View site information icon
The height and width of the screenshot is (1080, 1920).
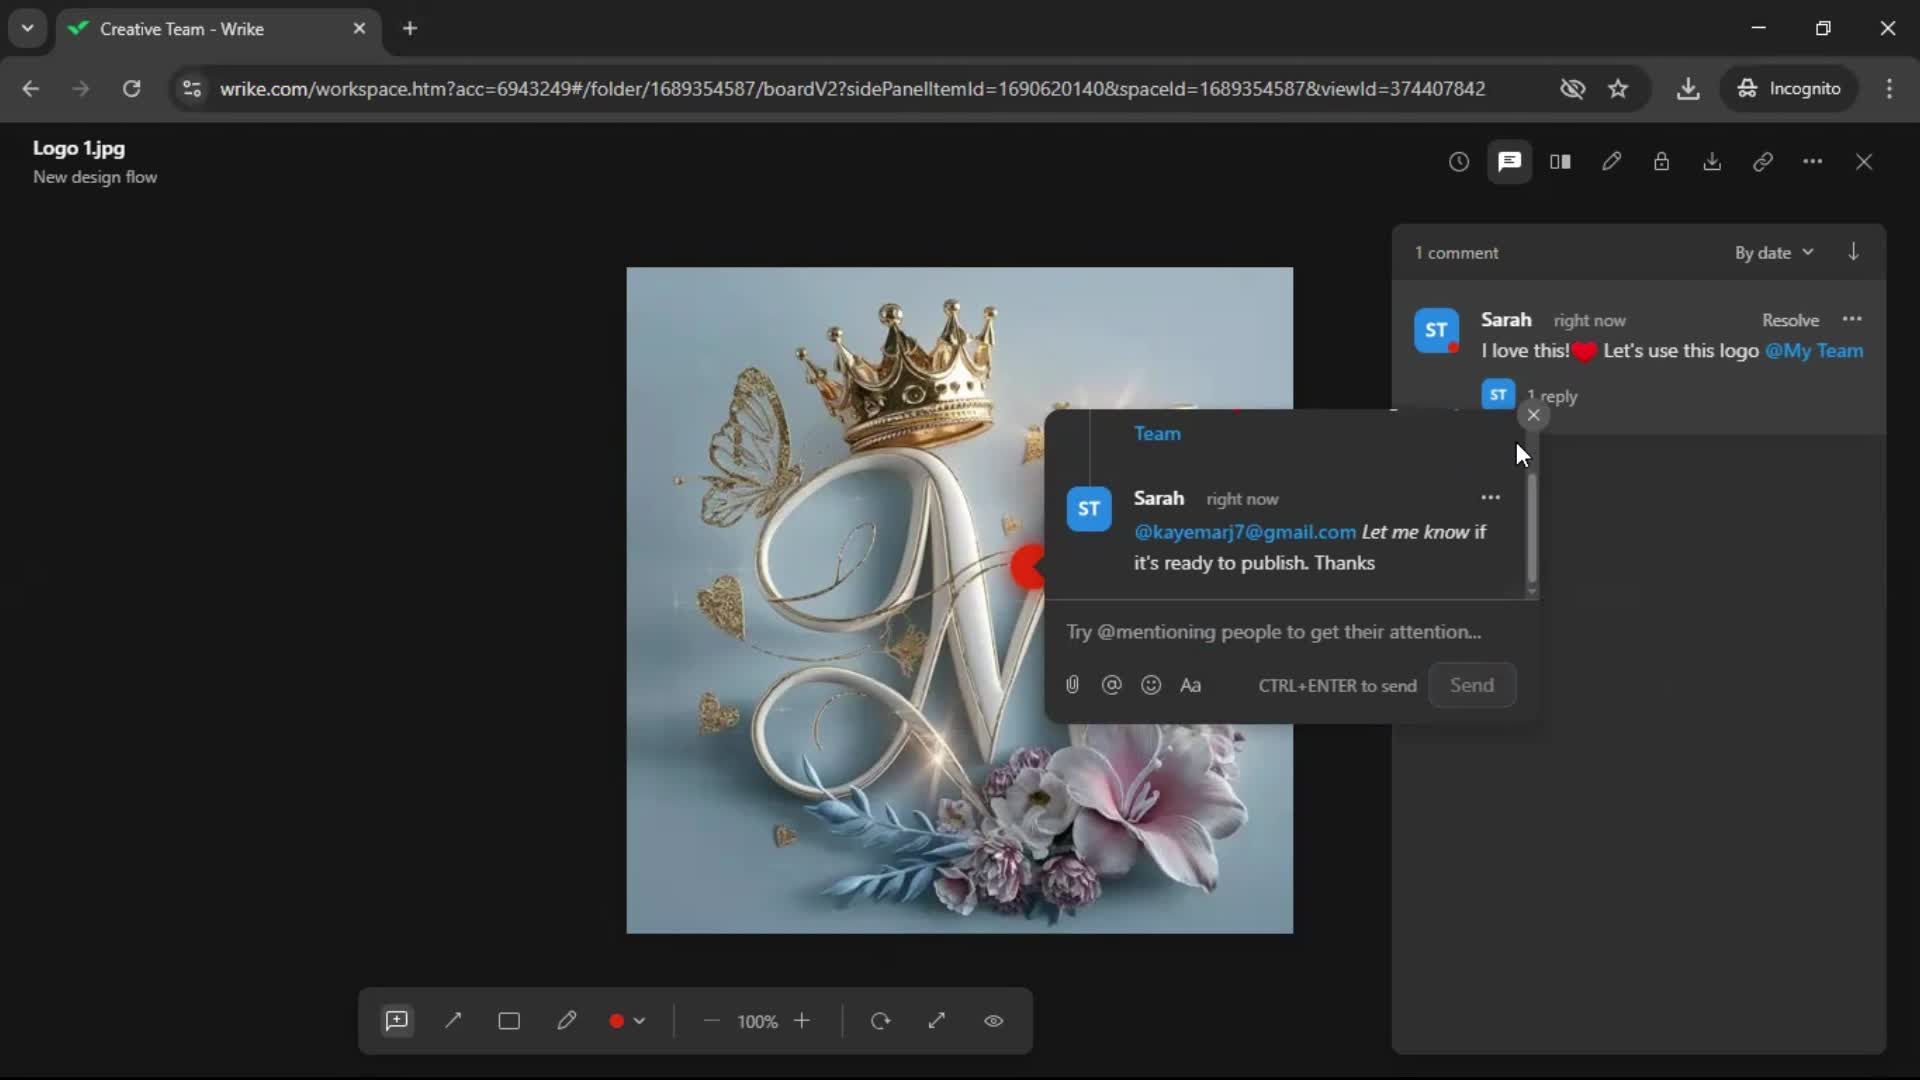[x=192, y=89]
